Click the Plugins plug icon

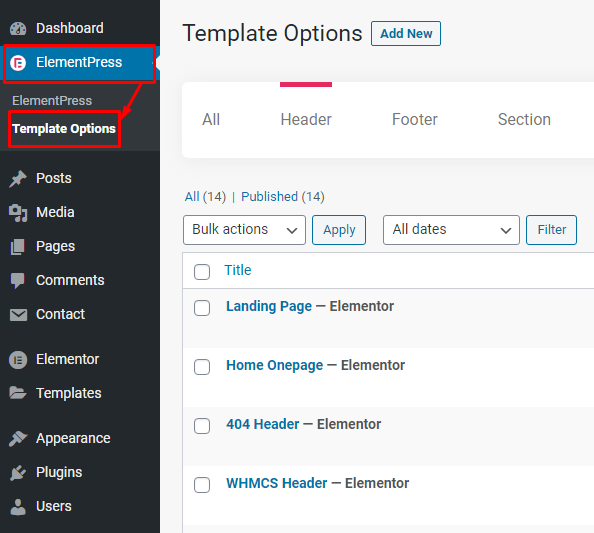(x=18, y=472)
